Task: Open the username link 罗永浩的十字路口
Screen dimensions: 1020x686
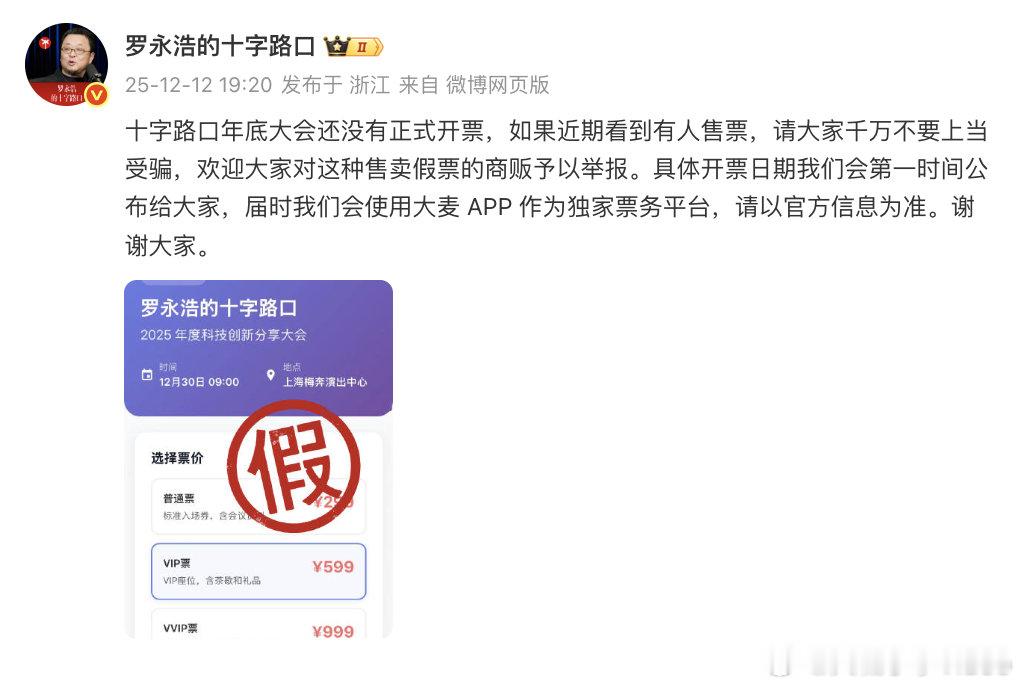Action: click(x=220, y=46)
